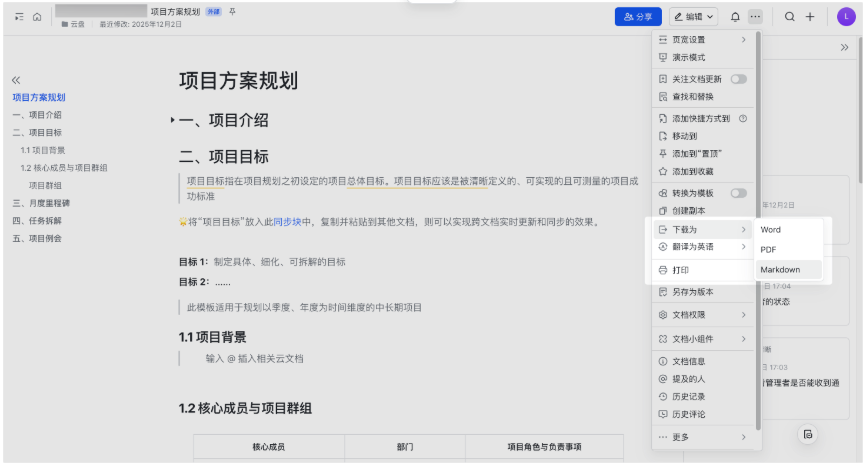
Task: Collapse right panel with double-right chevron
Action: [x=844, y=47]
